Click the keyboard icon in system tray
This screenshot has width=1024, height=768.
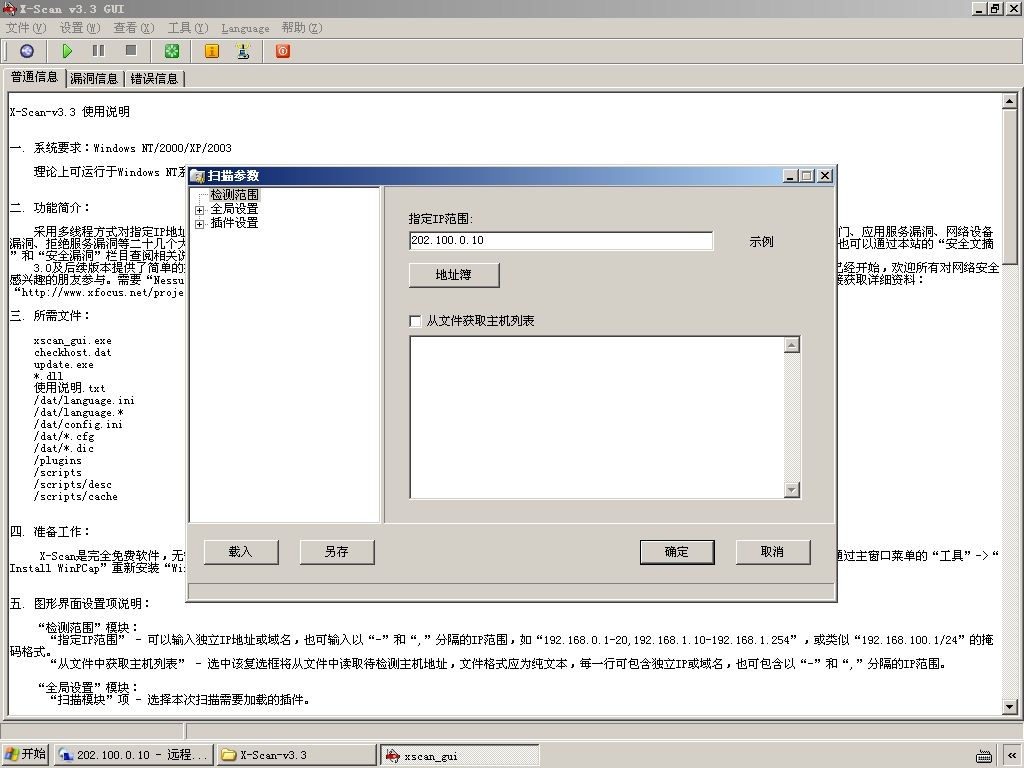[x=984, y=756]
